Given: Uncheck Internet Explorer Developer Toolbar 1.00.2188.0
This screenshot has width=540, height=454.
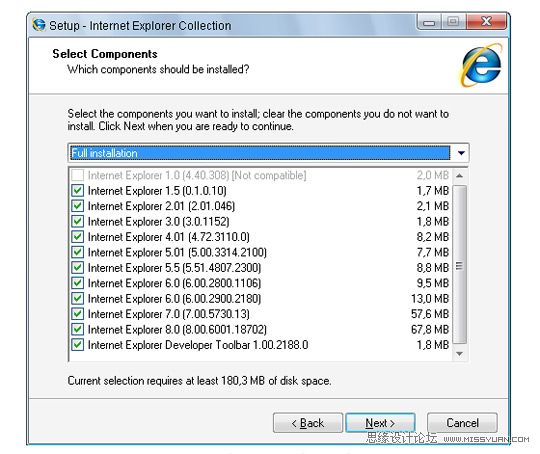Looking at the screenshot, I should (x=77, y=345).
